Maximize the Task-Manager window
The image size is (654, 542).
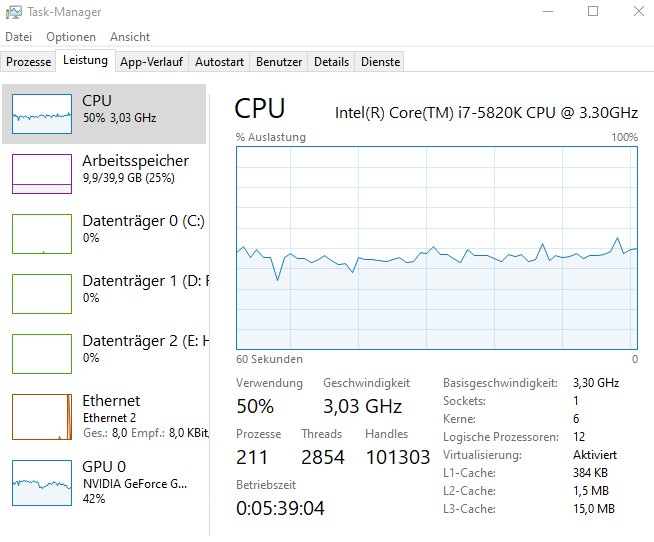(593, 11)
